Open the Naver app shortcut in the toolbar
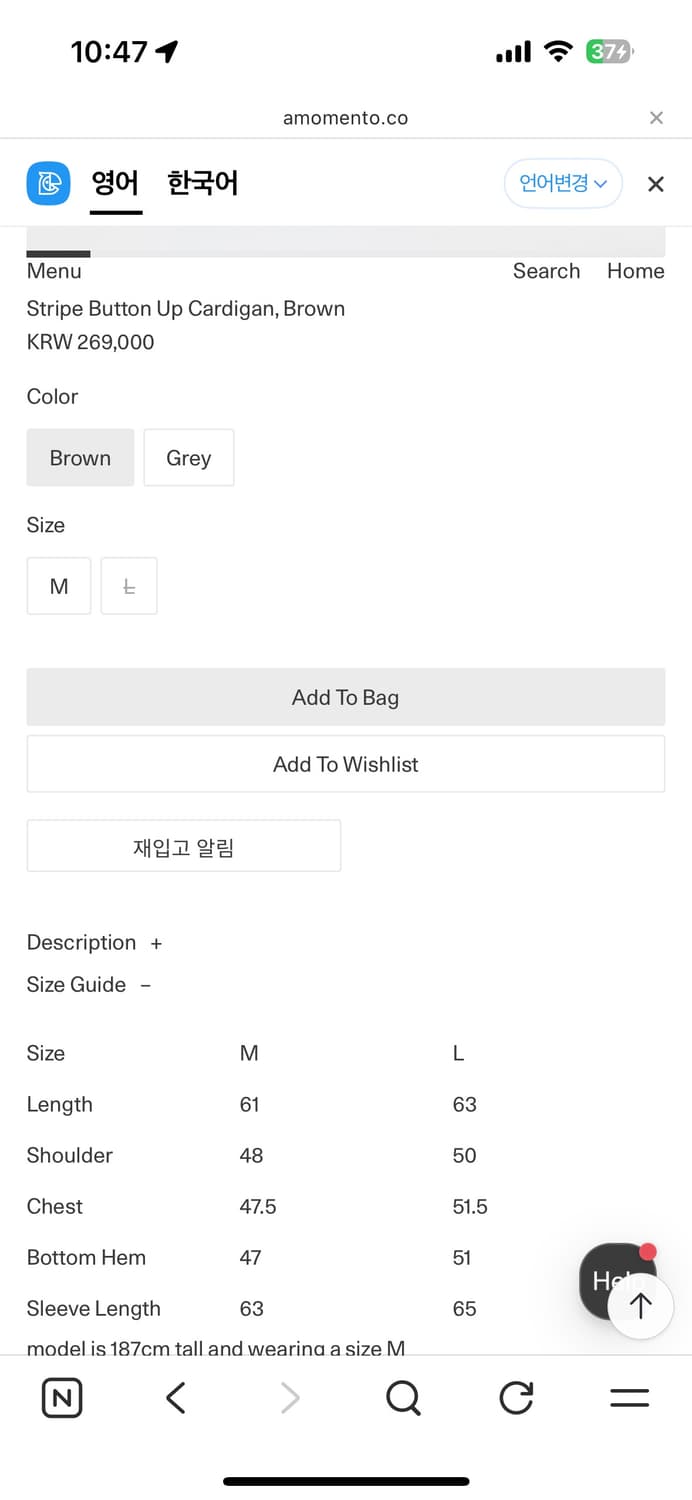The image size is (692, 1500). 61,1398
